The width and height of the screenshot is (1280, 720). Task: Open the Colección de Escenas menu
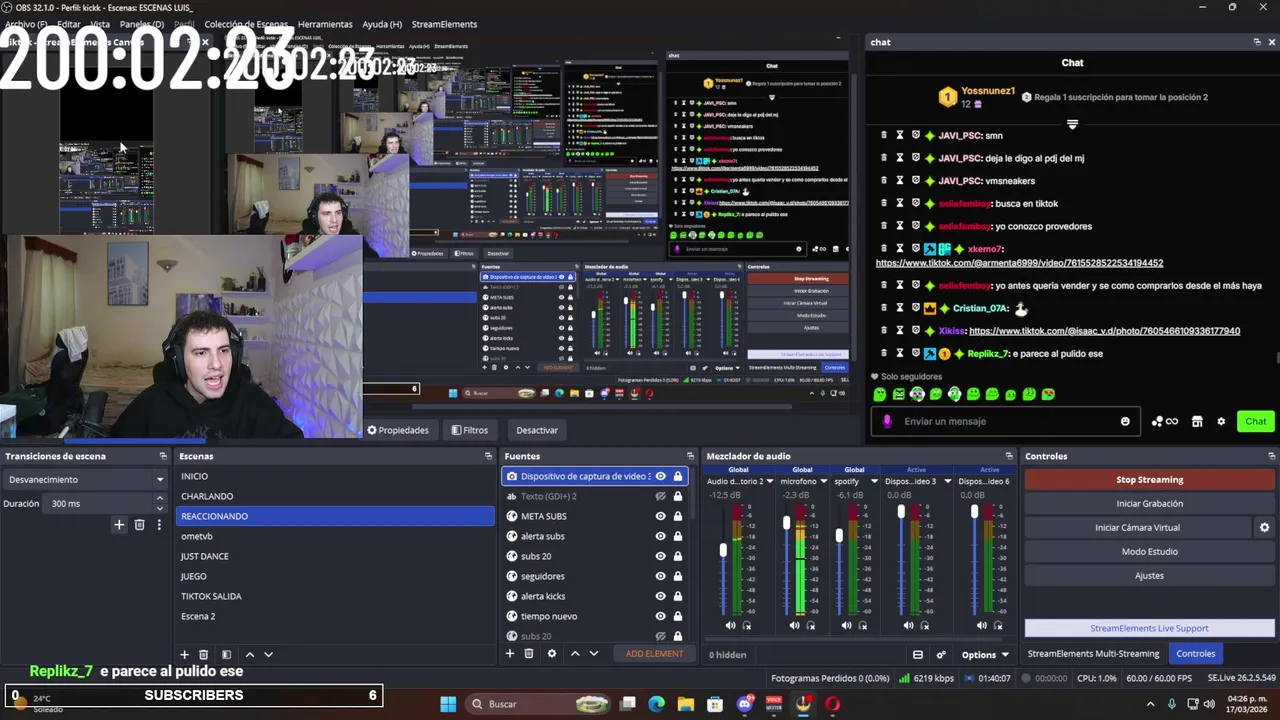pyautogui.click(x=246, y=24)
